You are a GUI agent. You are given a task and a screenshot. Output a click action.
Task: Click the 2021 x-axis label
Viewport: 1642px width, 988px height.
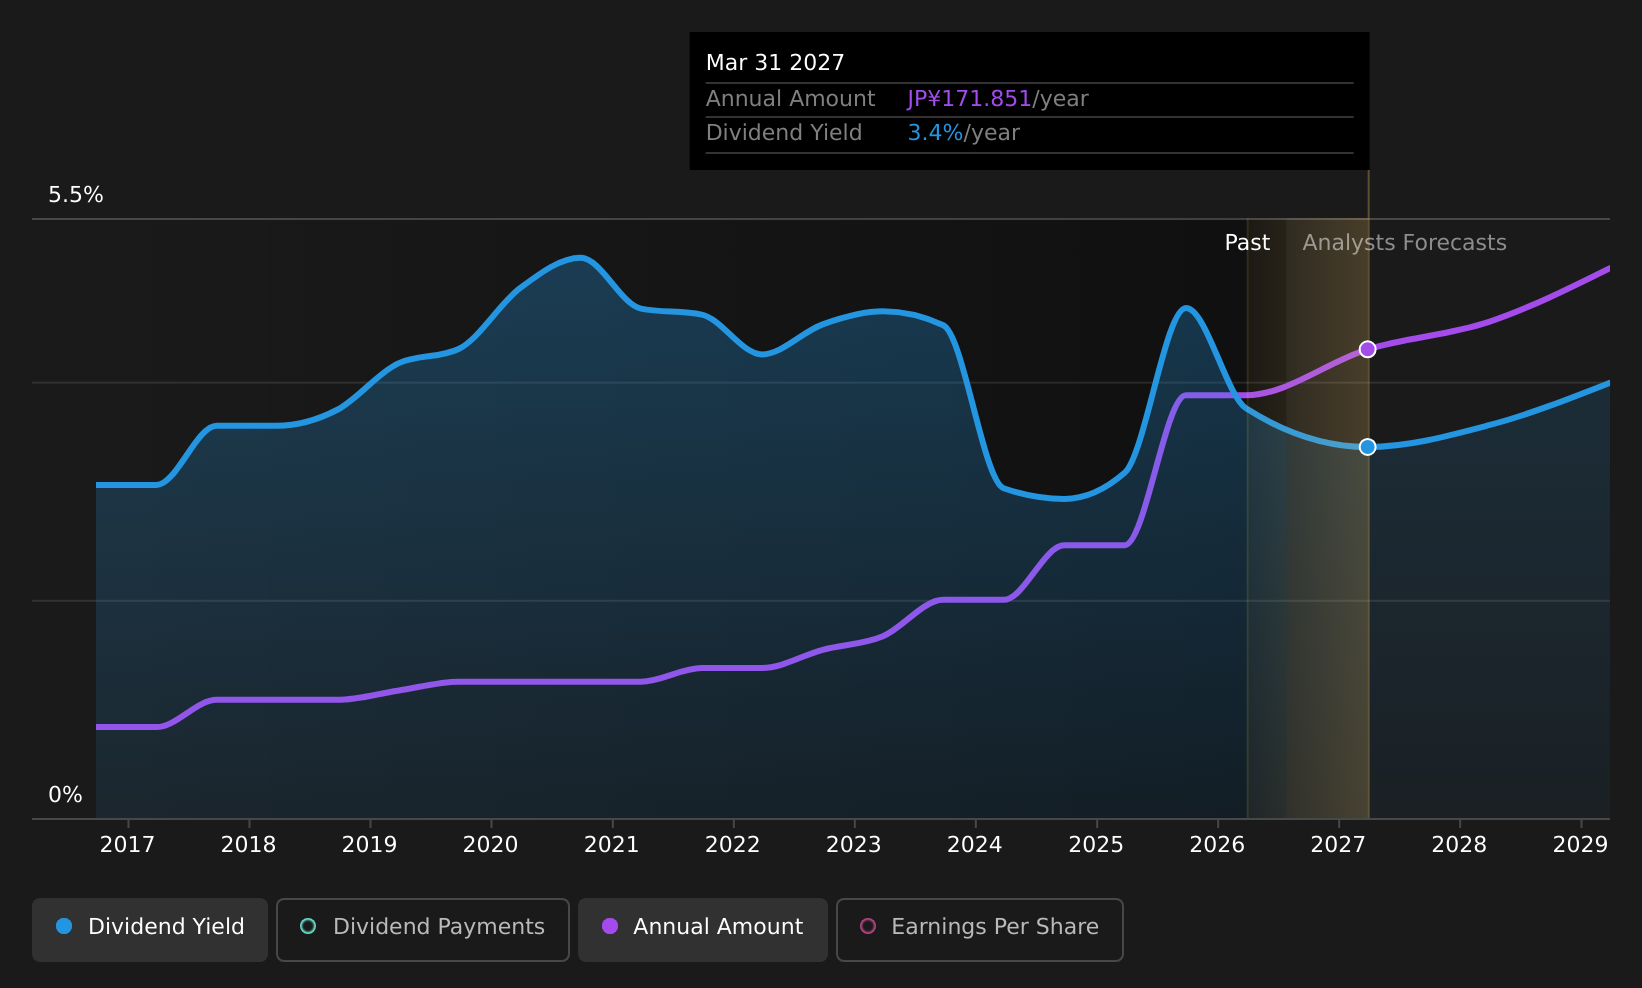tap(611, 845)
